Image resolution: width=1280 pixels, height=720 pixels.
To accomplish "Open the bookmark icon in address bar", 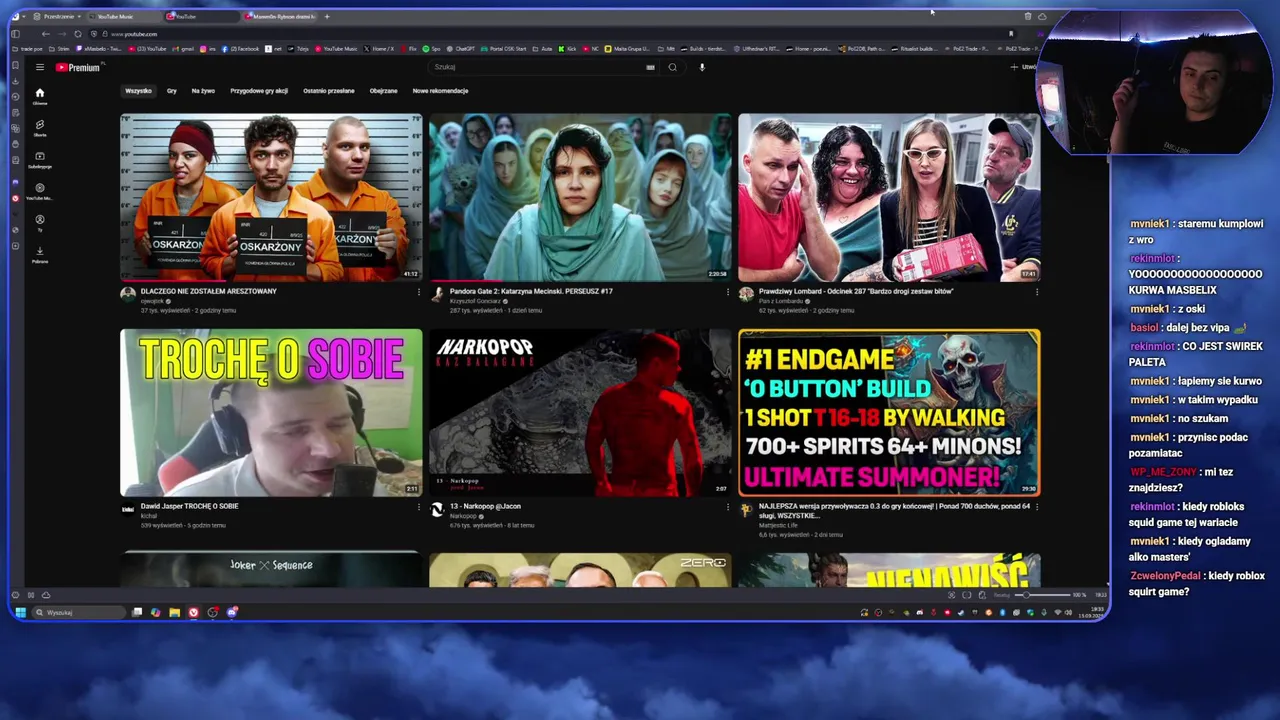I will click(1011, 34).
